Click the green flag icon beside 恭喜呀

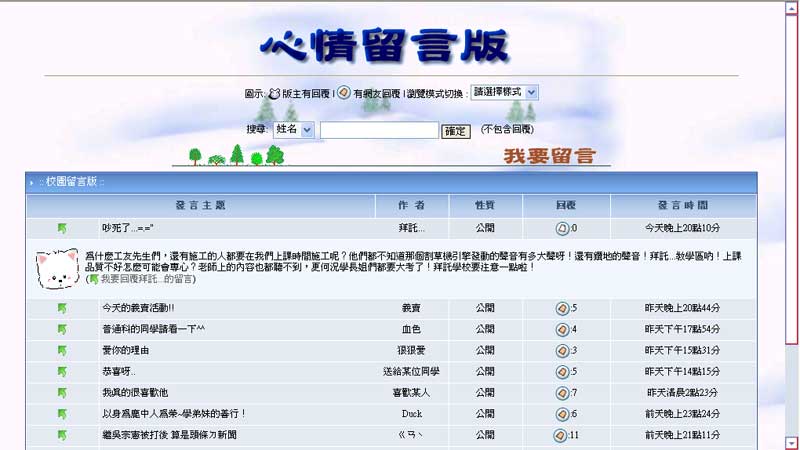(x=62, y=372)
